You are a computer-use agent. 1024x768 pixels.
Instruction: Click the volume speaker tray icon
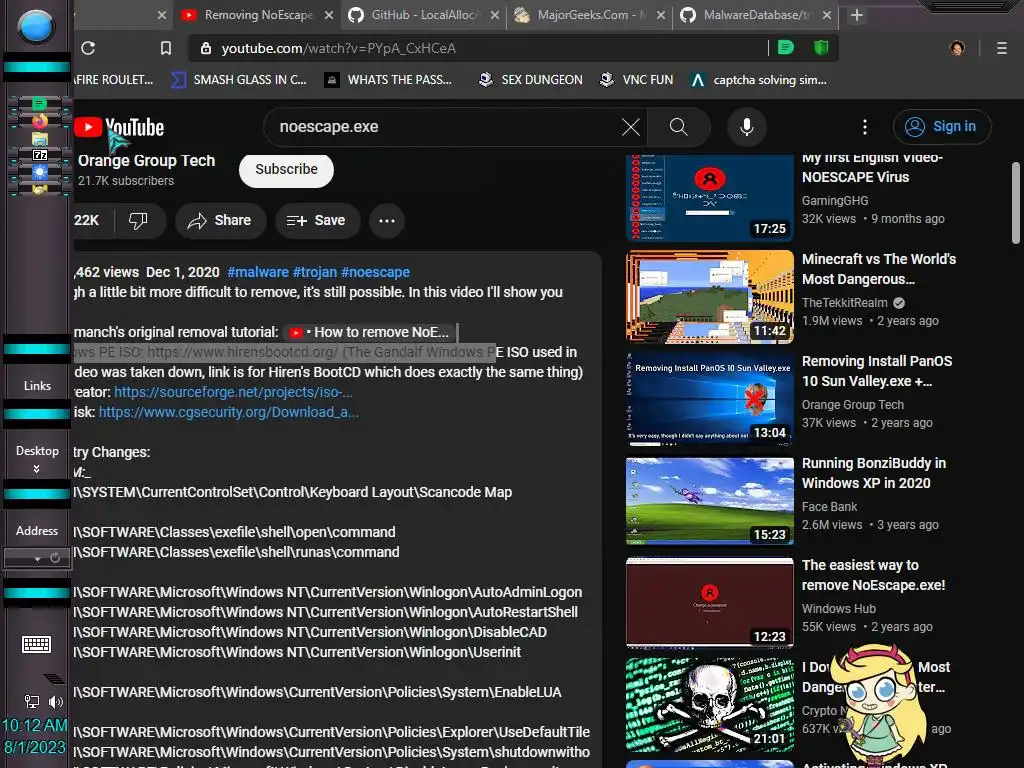(x=56, y=702)
